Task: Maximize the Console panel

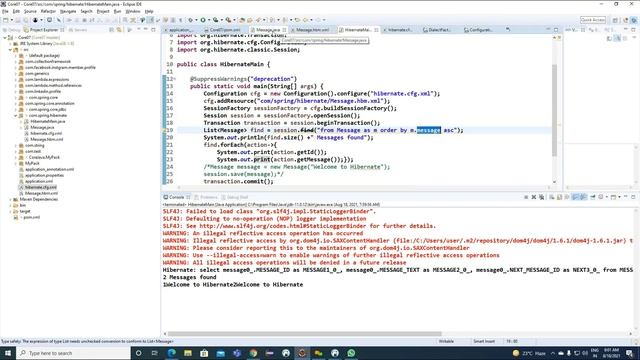Action: [x=633, y=197]
